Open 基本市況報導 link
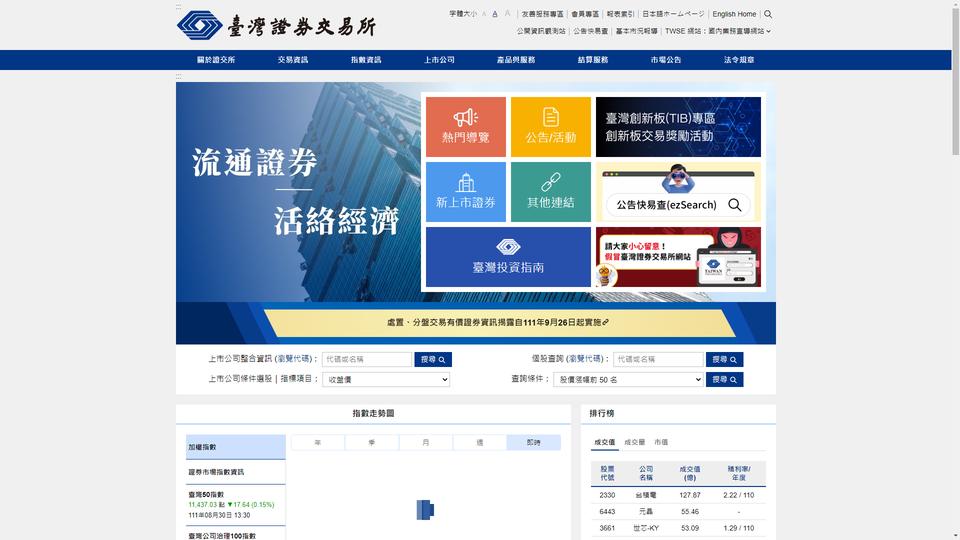 636,31
